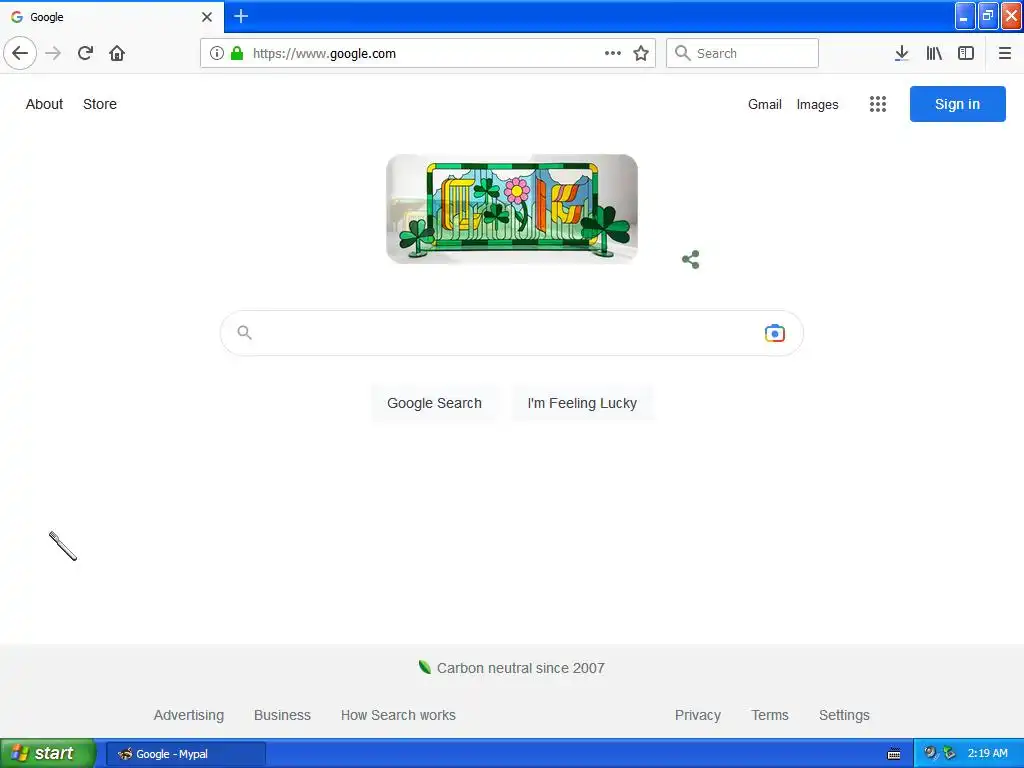This screenshot has height=768, width=1024.
Task: Open the browser home page icon
Action: point(117,53)
